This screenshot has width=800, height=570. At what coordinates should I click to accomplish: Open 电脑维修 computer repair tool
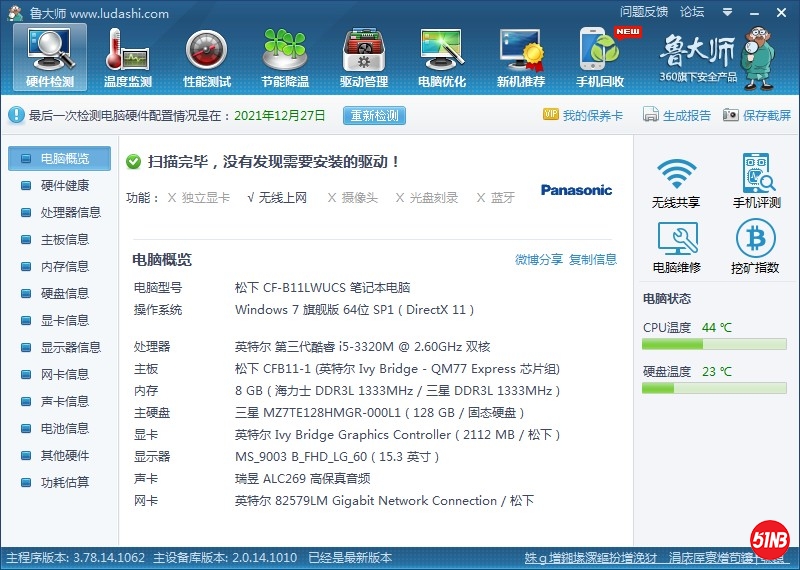click(676, 247)
